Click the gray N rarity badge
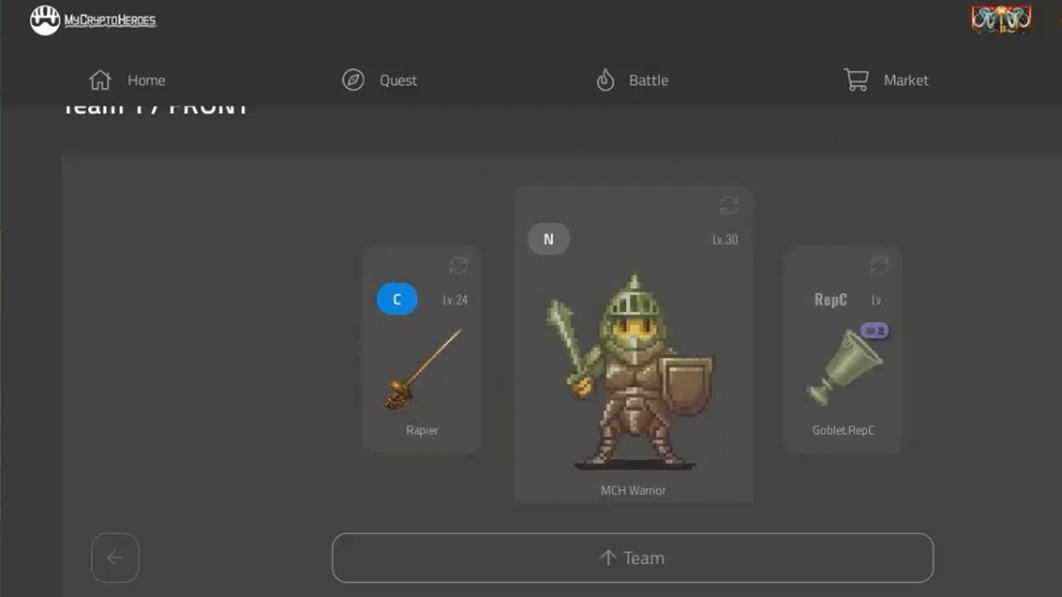Viewport: 1062px width, 597px height. (548, 239)
